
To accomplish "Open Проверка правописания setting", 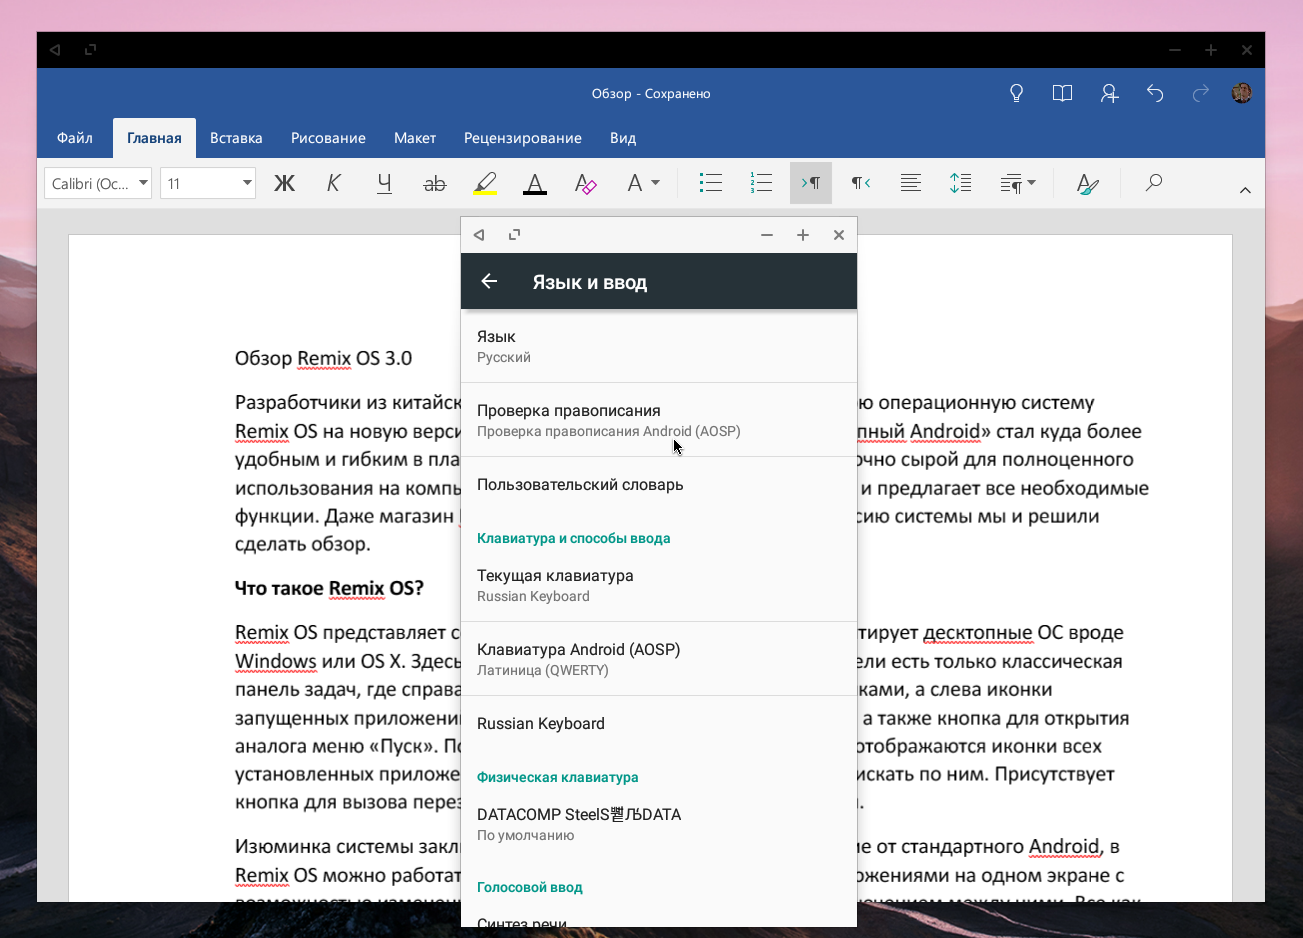I will pyautogui.click(x=659, y=420).
